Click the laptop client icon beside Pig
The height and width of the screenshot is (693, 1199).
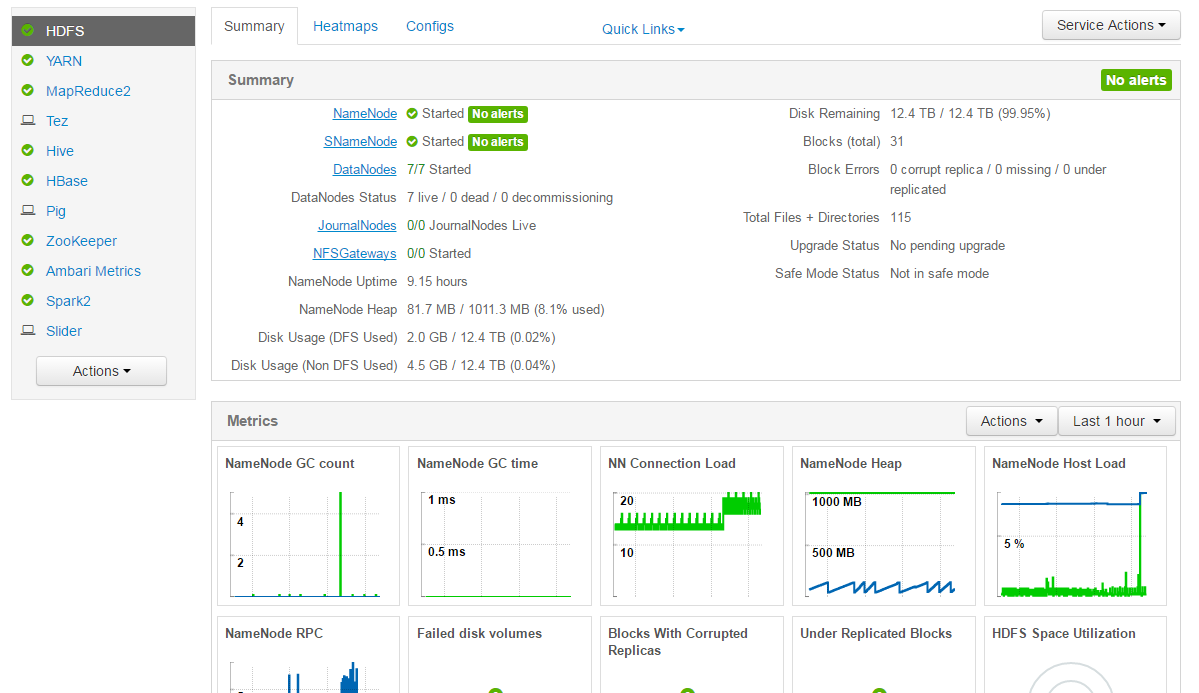pos(28,210)
